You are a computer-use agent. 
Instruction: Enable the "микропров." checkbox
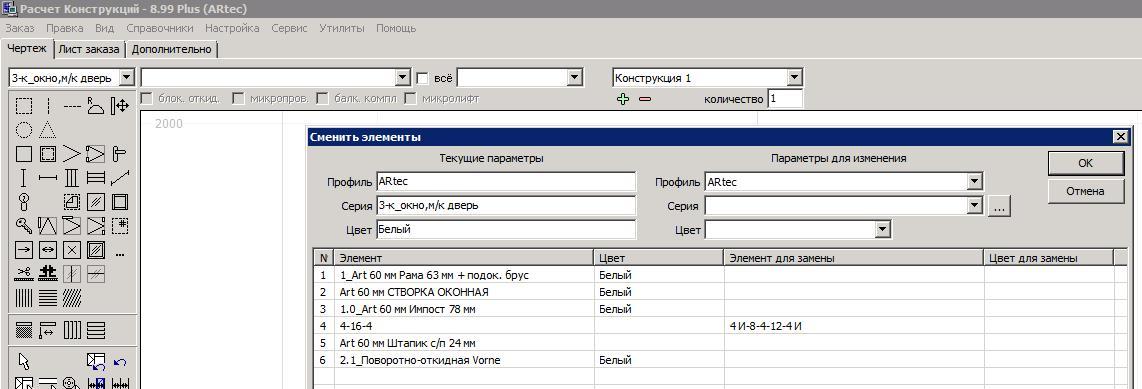coord(237,98)
